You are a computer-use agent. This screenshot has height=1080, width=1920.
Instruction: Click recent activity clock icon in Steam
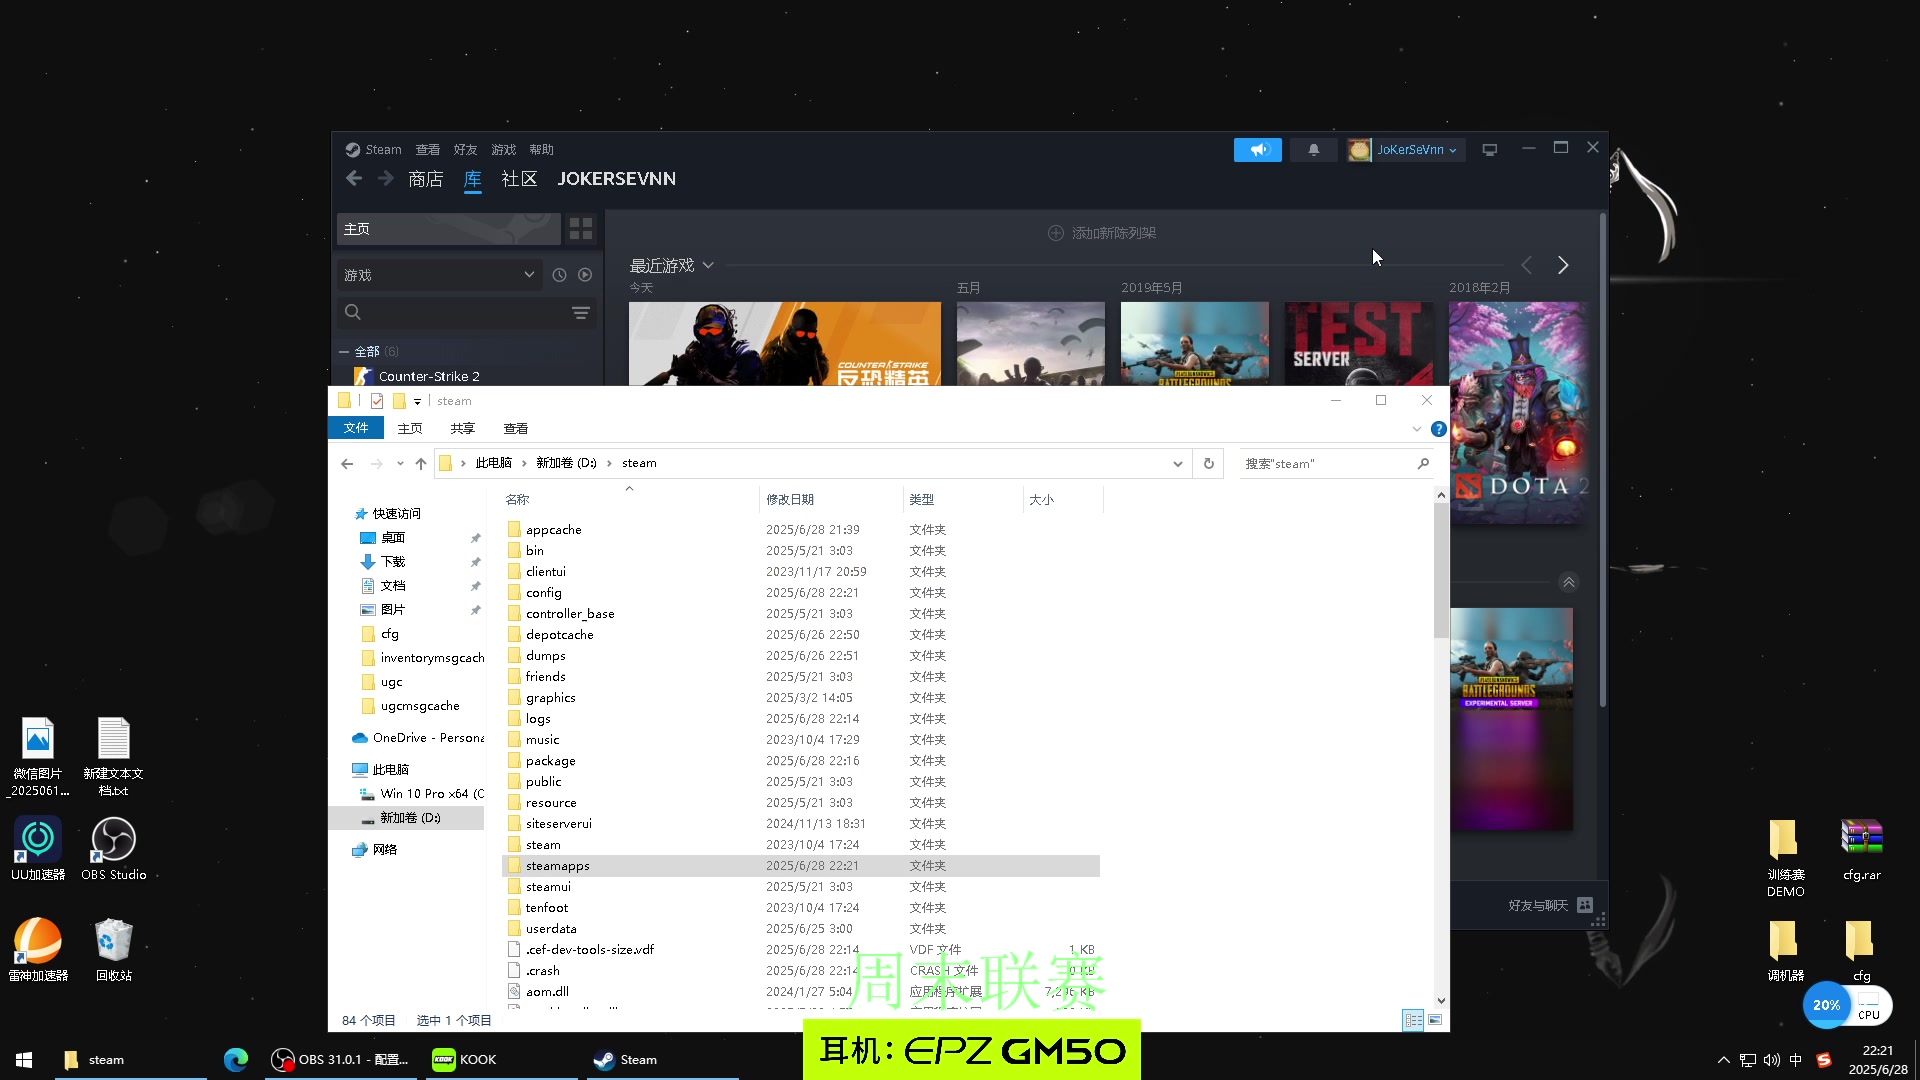559,275
